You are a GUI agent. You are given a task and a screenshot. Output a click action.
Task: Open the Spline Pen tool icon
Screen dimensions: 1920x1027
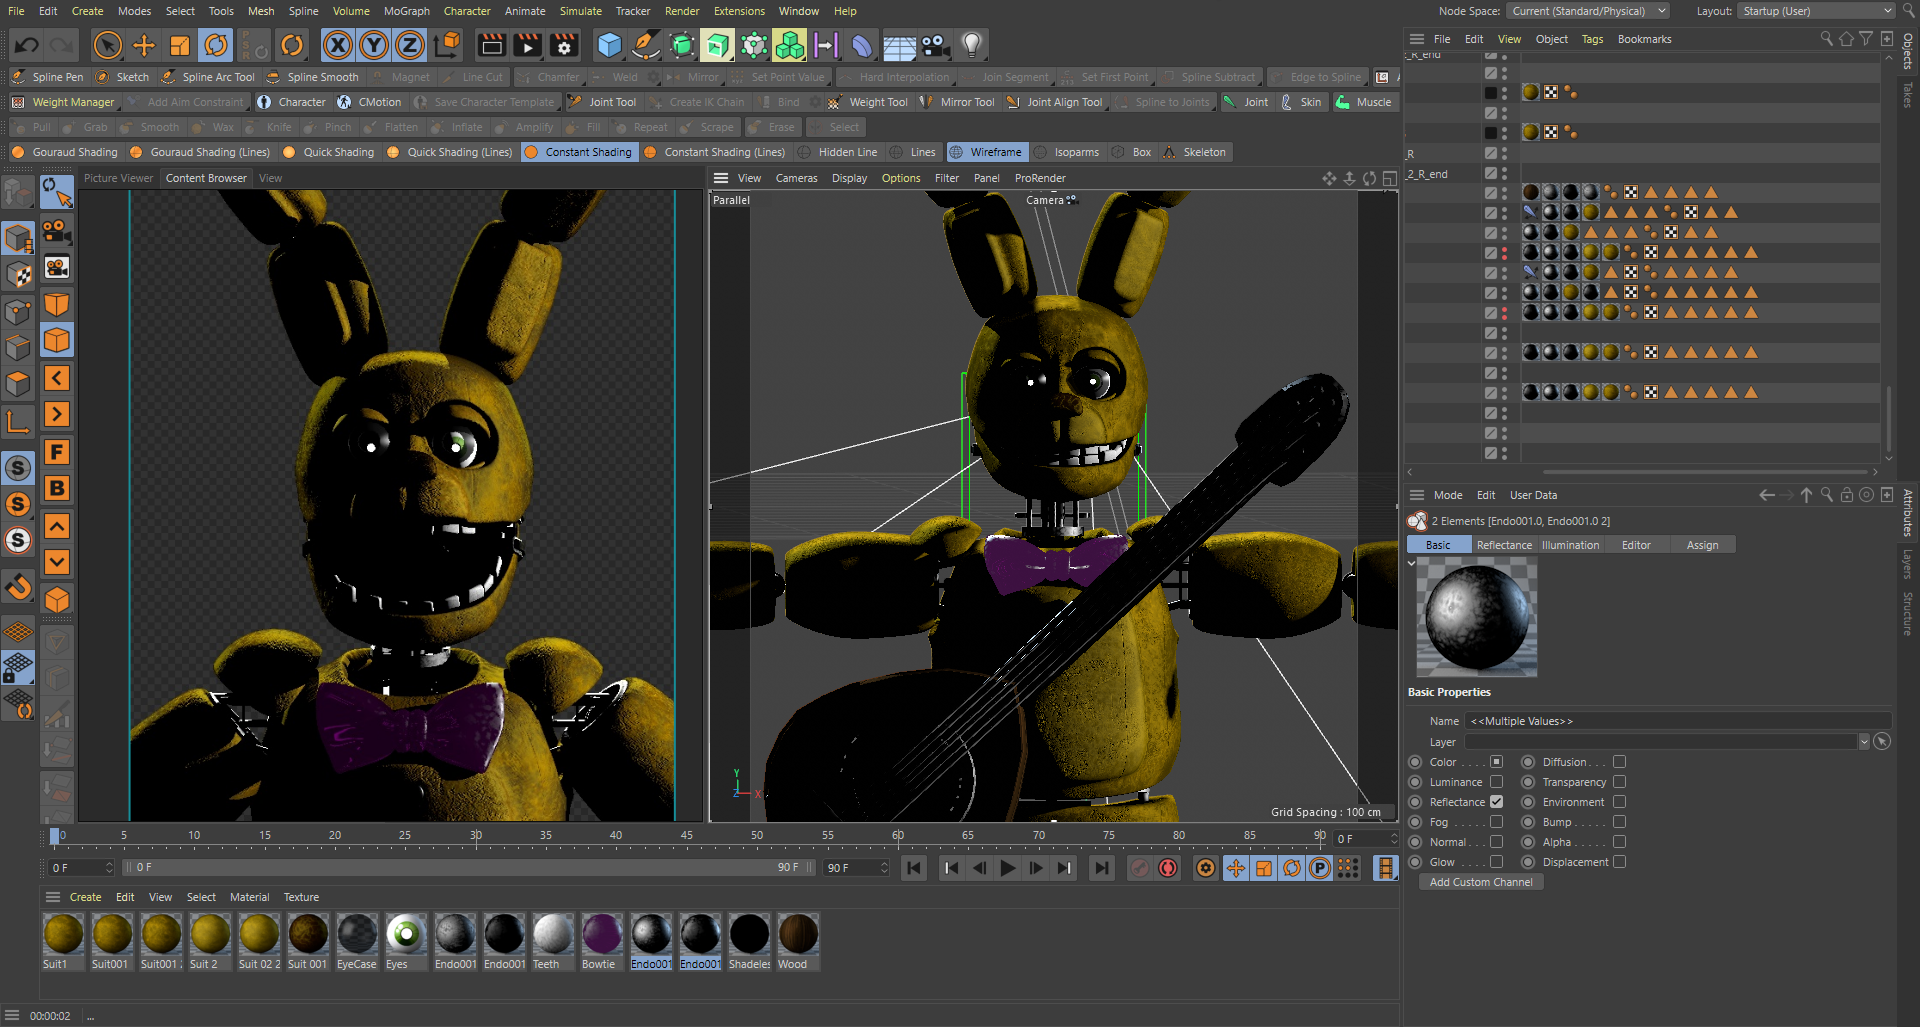pos(646,45)
